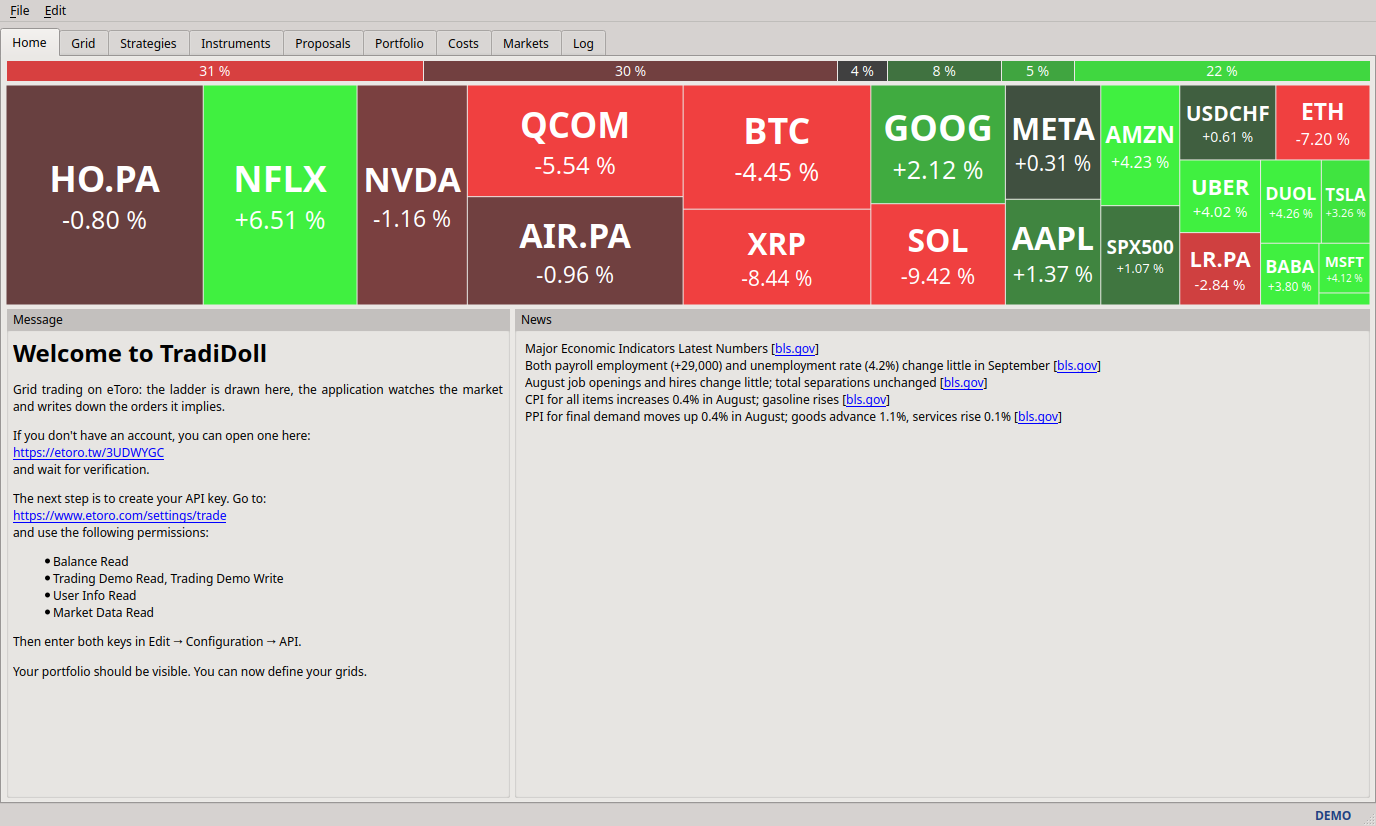Pick the META heatmap tile
Screen dimensions: 1376x826
[x=1053, y=142]
